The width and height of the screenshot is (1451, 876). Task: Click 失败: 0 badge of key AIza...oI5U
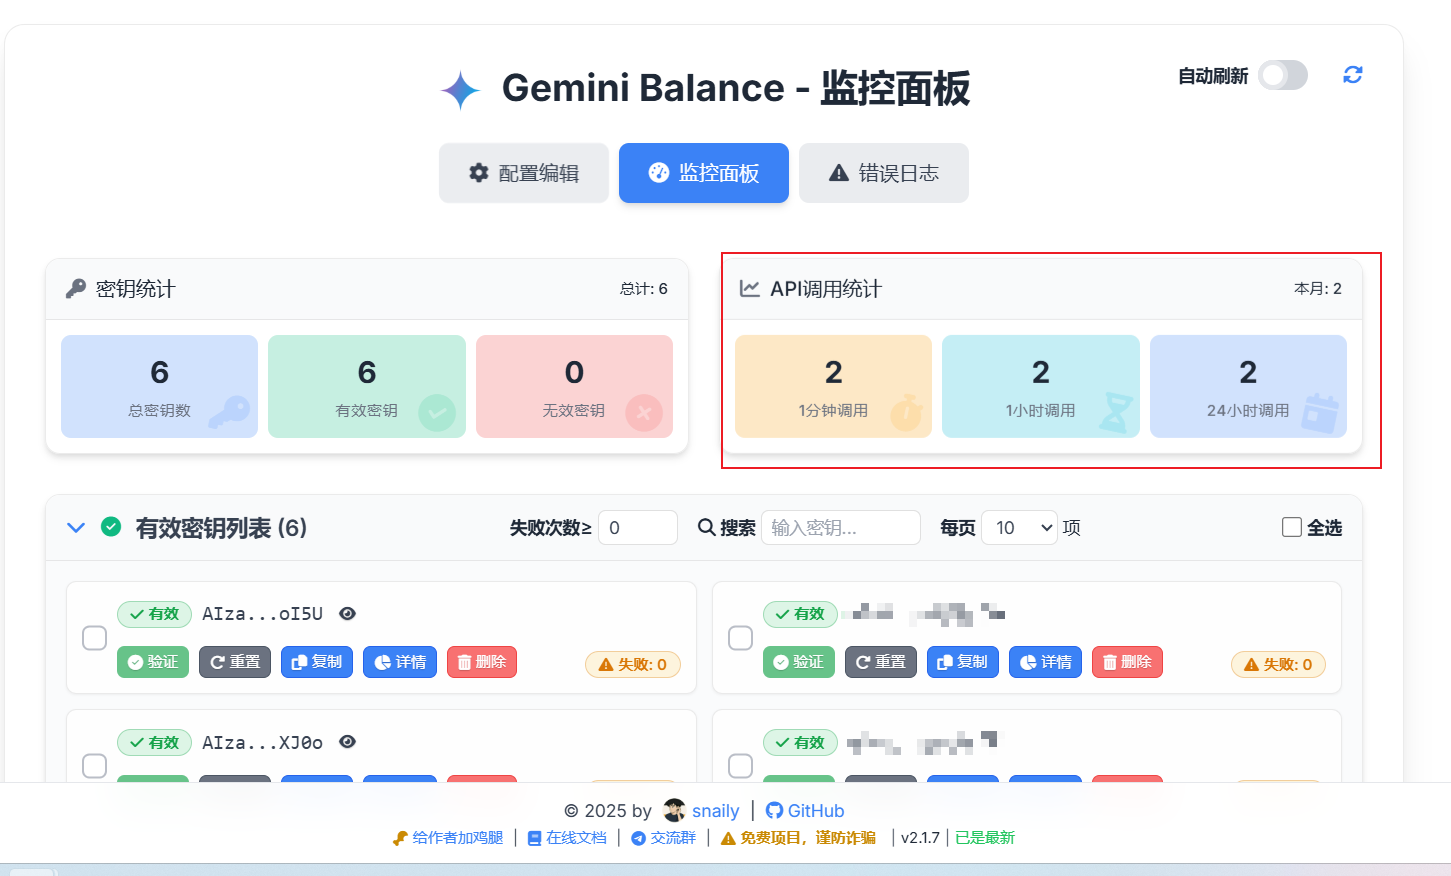[633, 664]
